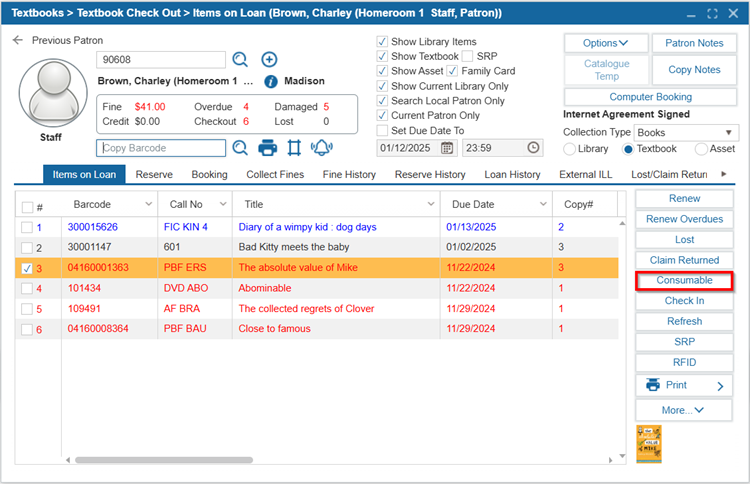The height and width of the screenshot is (484, 750).
Task: Open Computer Booking
Action: 651,97
